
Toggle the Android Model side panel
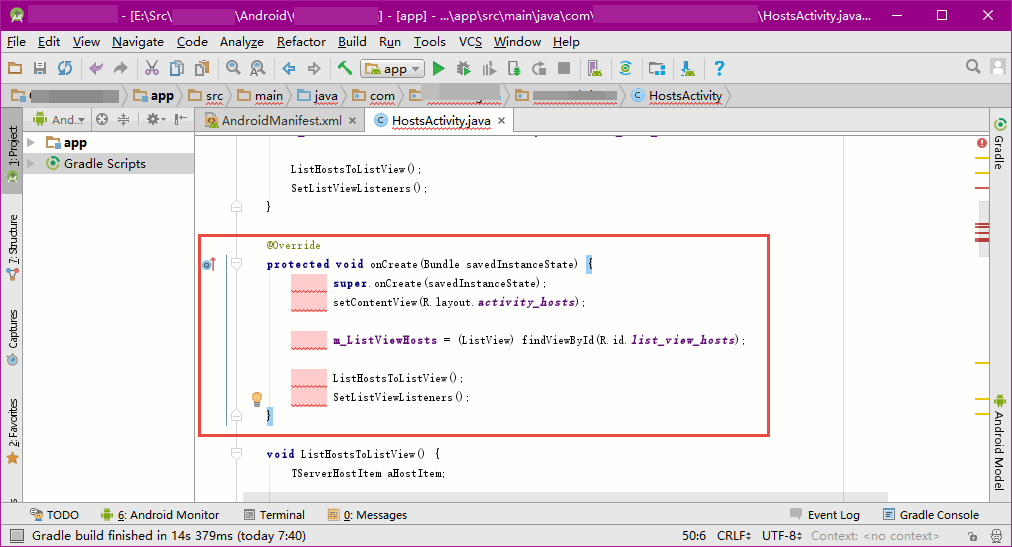tap(1000, 442)
